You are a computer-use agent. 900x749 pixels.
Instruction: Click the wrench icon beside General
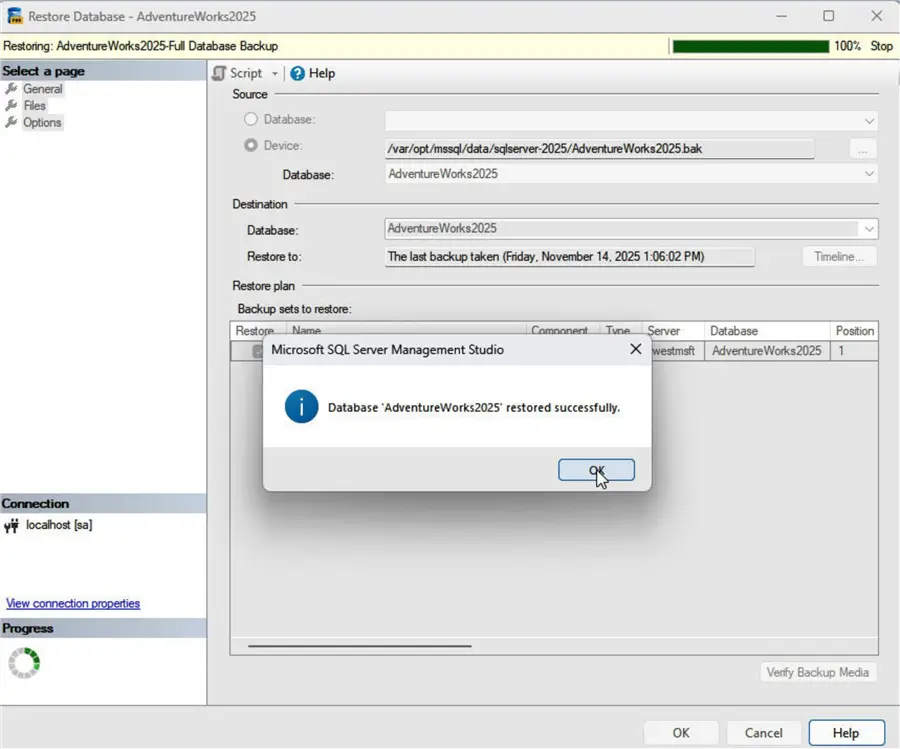click(11, 88)
